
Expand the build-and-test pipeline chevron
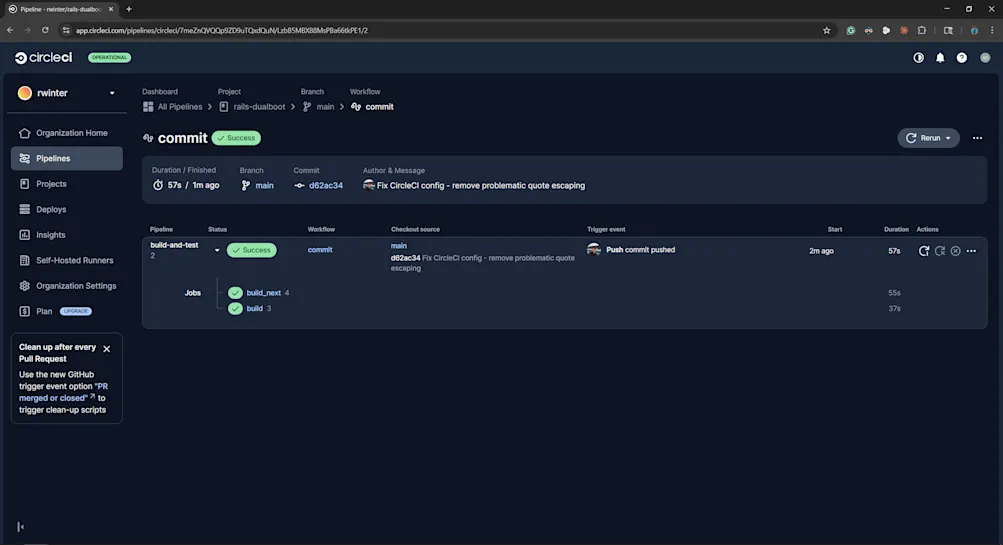coord(217,251)
